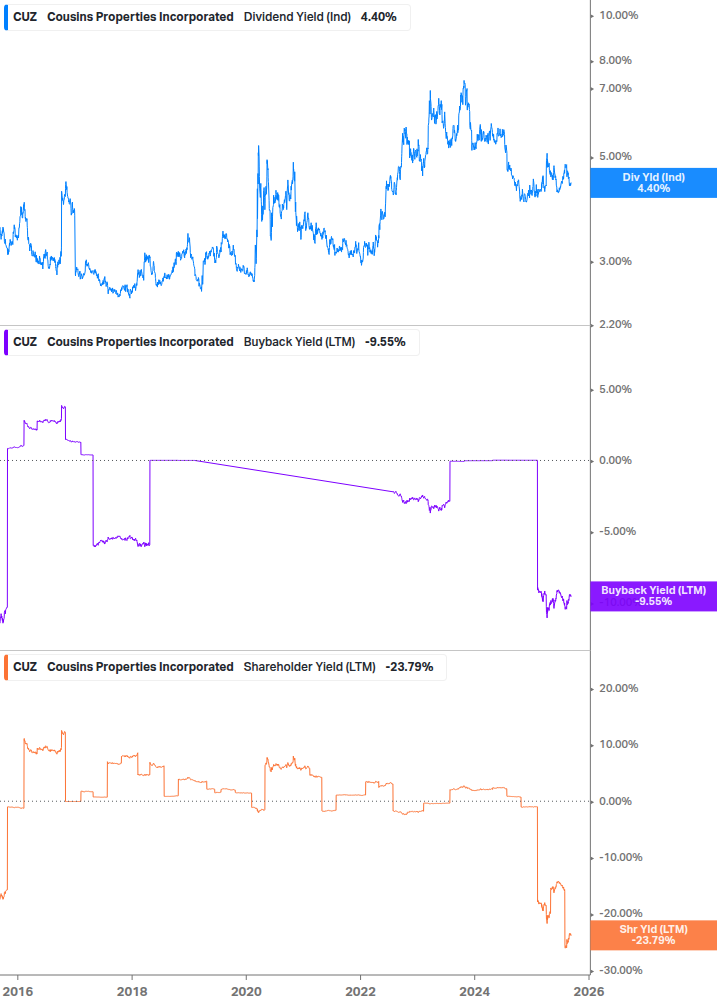Image resolution: width=717 pixels, height=1005 pixels.
Task: Click the 8.00% tick on the dividend yield axis
Action: (x=615, y=60)
